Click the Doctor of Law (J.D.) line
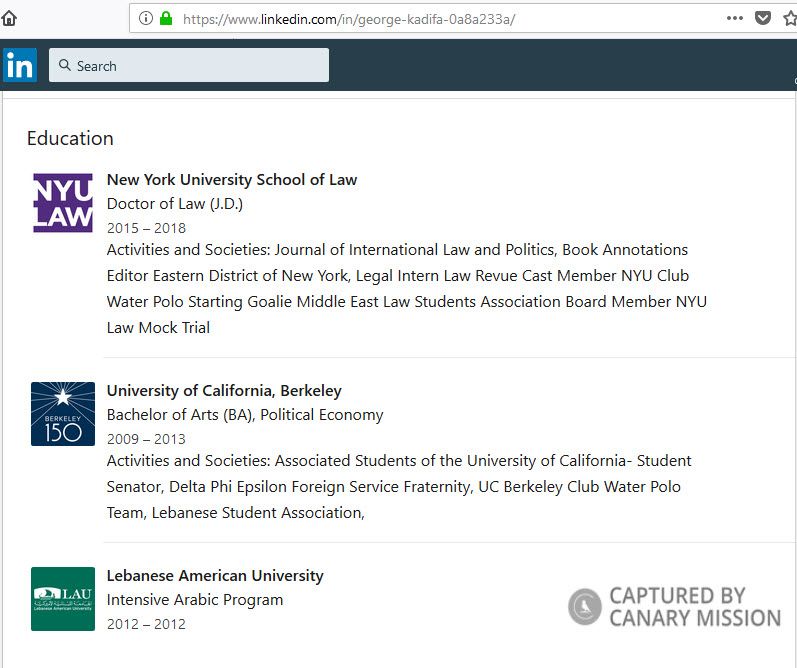This screenshot has height=668, width=797. (x=175, y=204)
